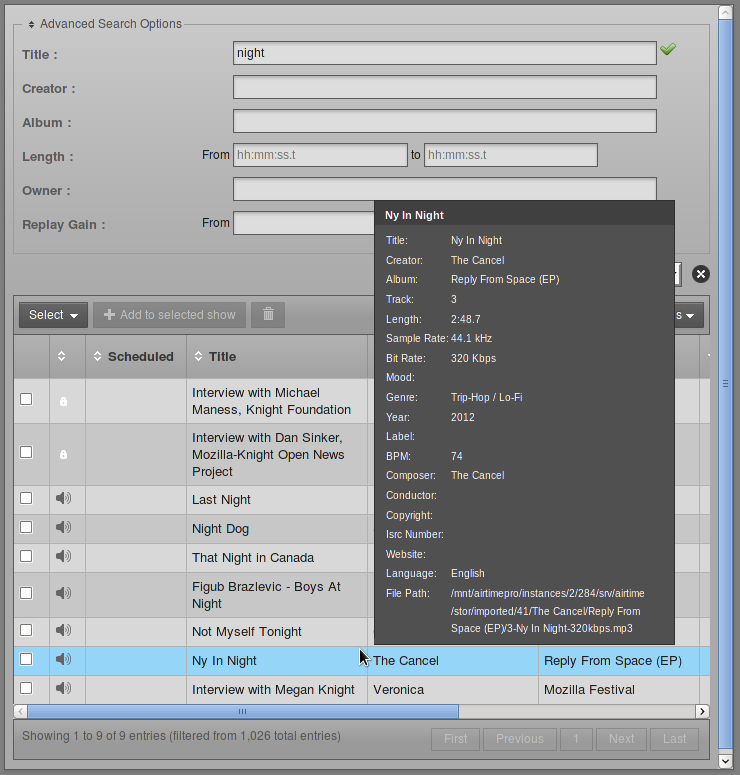Image resolution: width=740 pixels, height=775 pixels.
Task: Sort the table by the Scheduled column
Action: click(133, 356)
